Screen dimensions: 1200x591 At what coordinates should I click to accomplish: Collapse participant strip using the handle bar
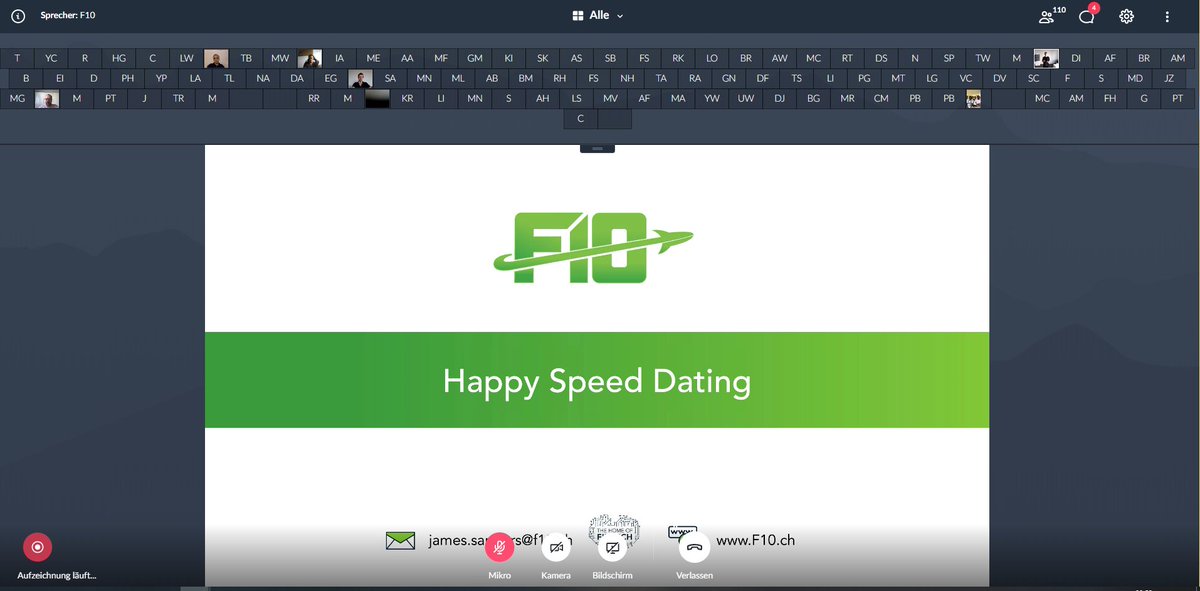pyautogui.click(x=597, y=148)
